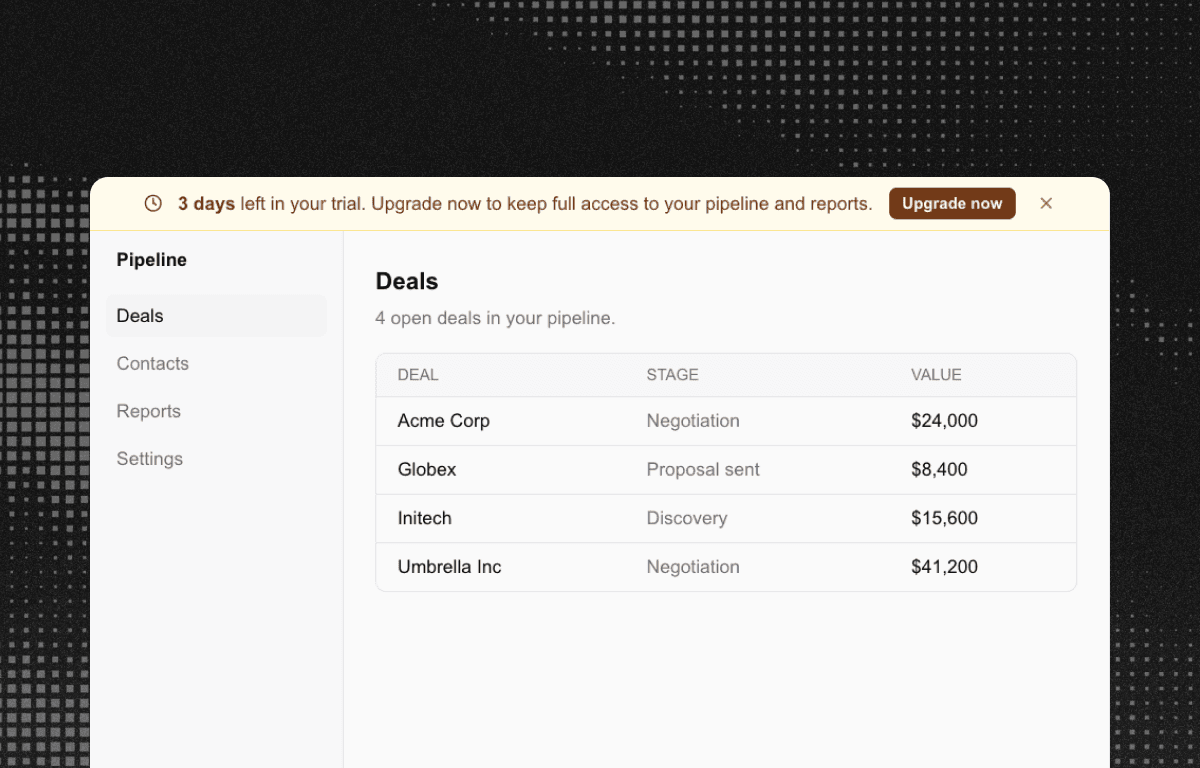This screenshot has width=1200, height=768.
Task: Click the $41,200 value cell
Action: pos(944,567)
